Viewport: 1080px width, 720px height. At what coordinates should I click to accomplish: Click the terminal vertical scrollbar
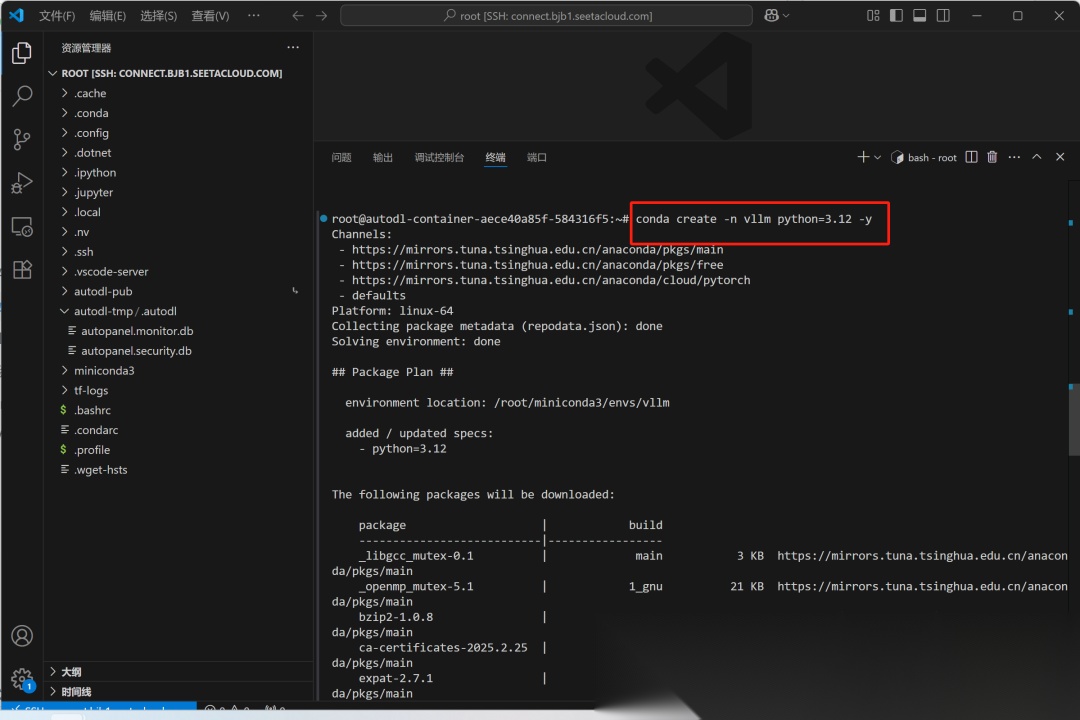1074,420
